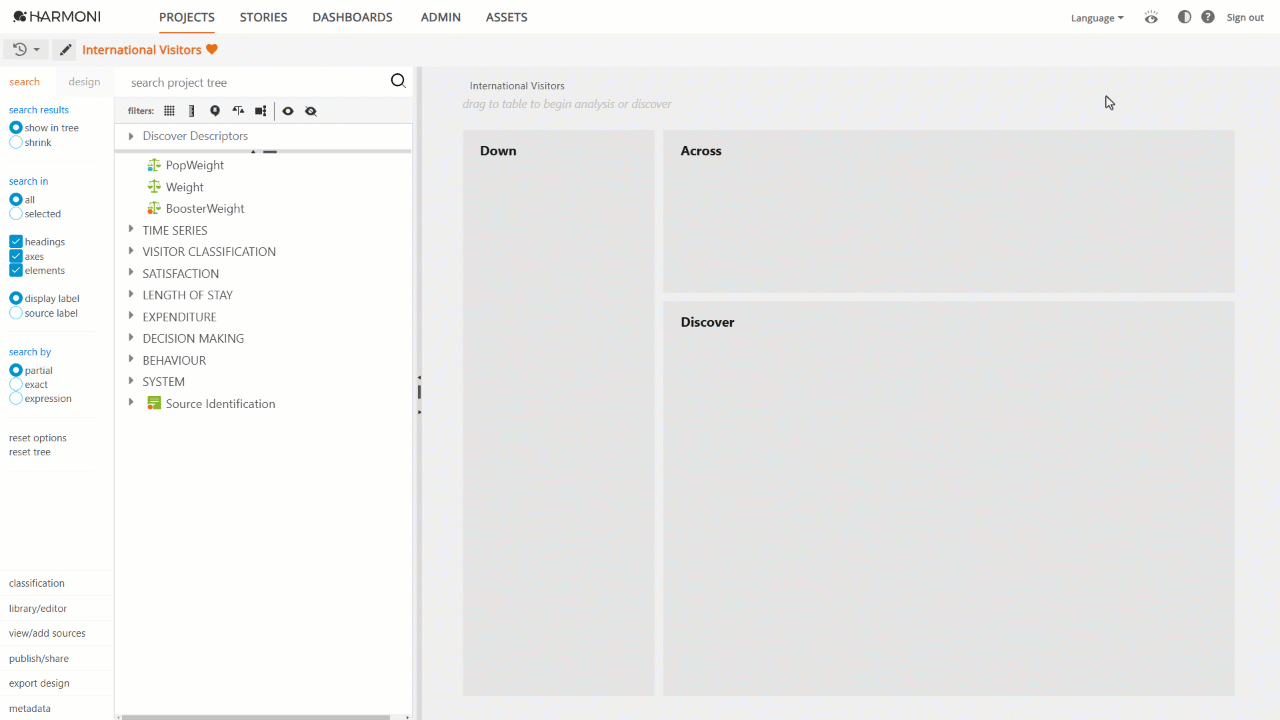
Task: Open the history clock dropdown
Action: pyautogui.click(x=26, y=49)
